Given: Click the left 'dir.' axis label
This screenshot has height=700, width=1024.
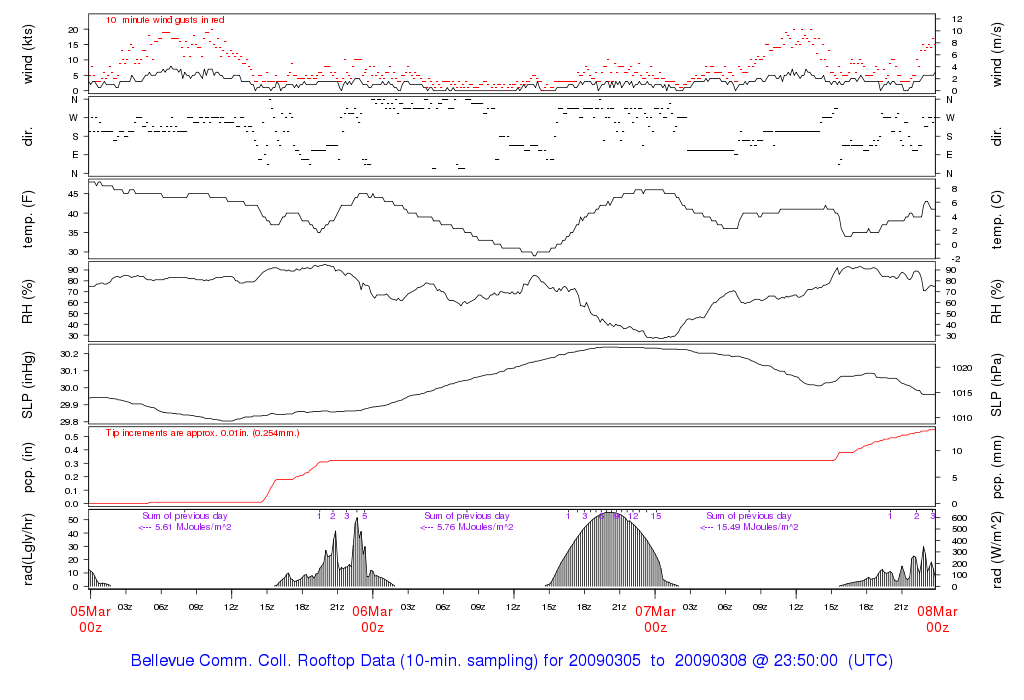Looking at the screenshot, I should tap(27, 136).
